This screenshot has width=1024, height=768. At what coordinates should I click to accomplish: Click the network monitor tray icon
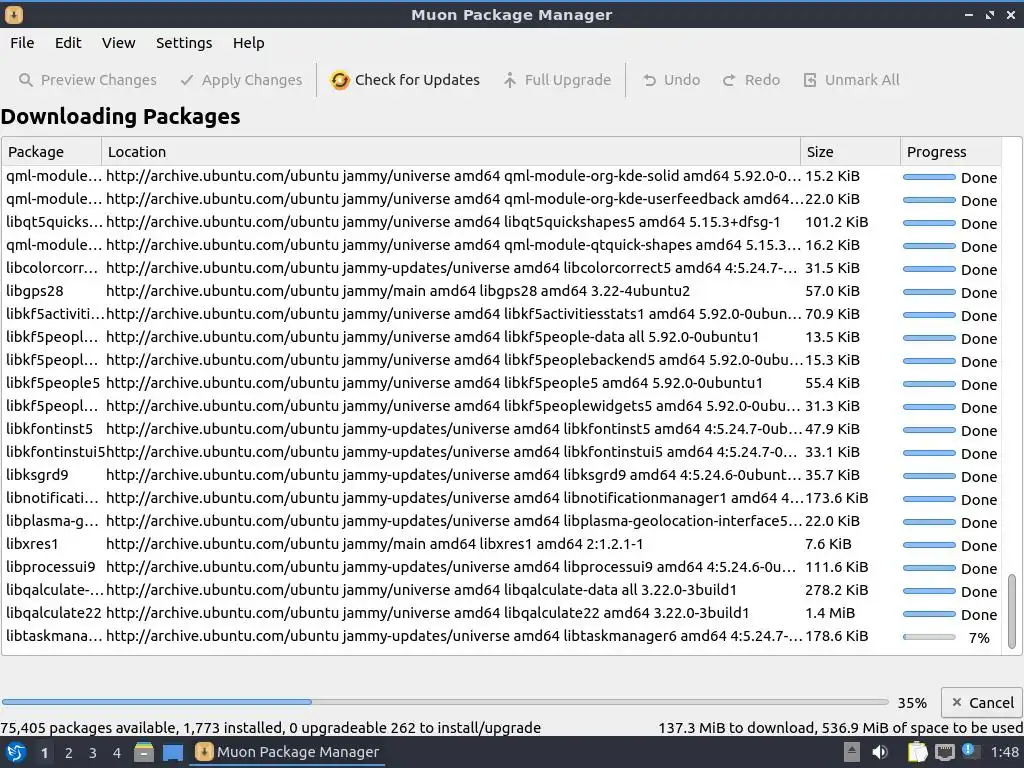[x=944, y=752]
